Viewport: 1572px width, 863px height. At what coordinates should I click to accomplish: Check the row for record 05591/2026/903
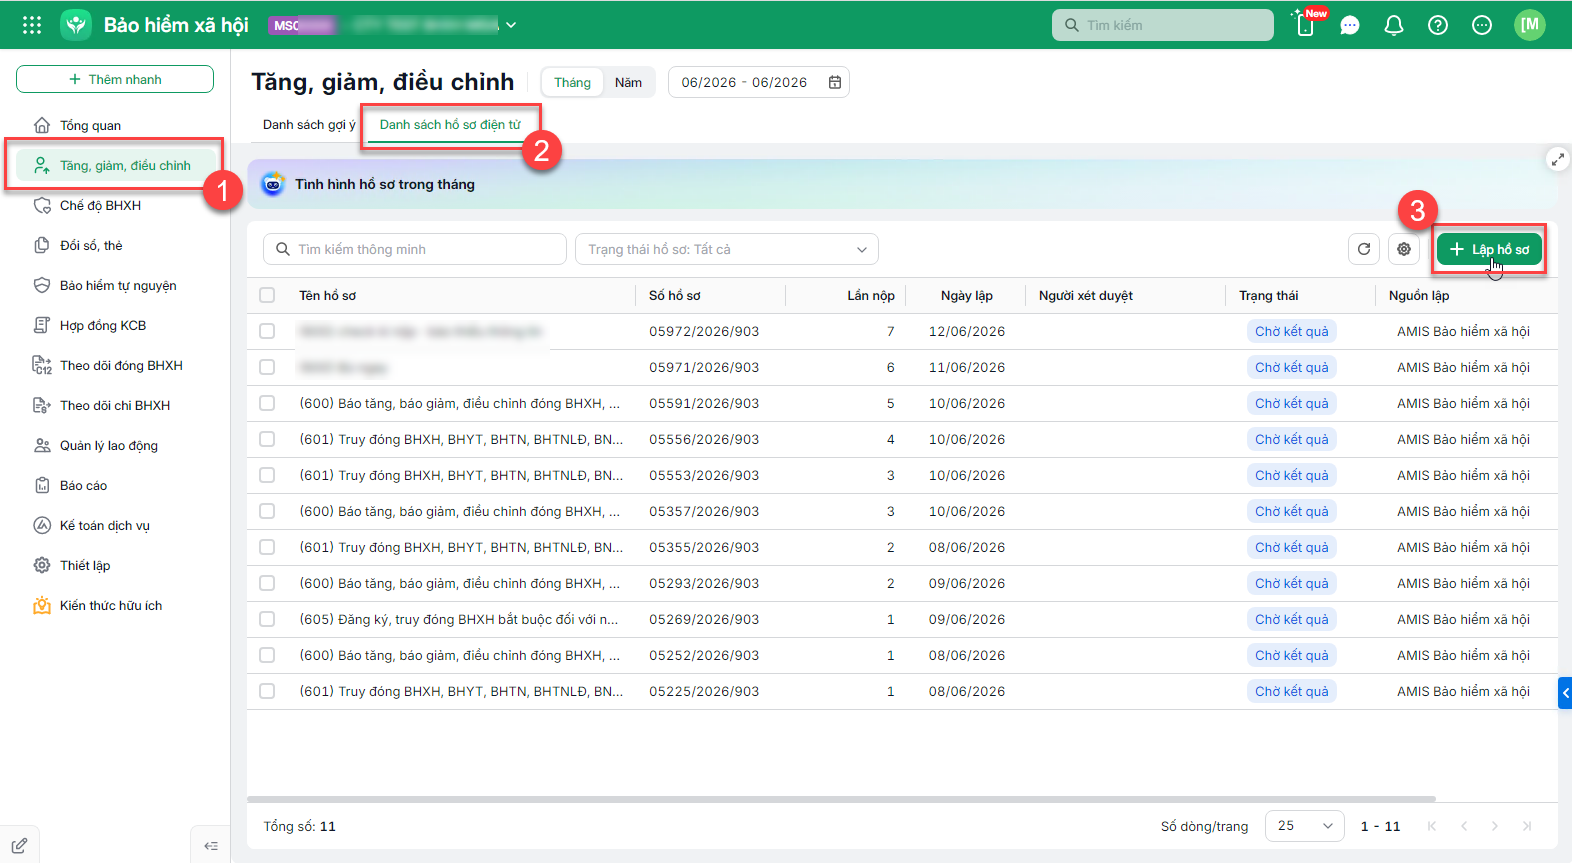267,403
